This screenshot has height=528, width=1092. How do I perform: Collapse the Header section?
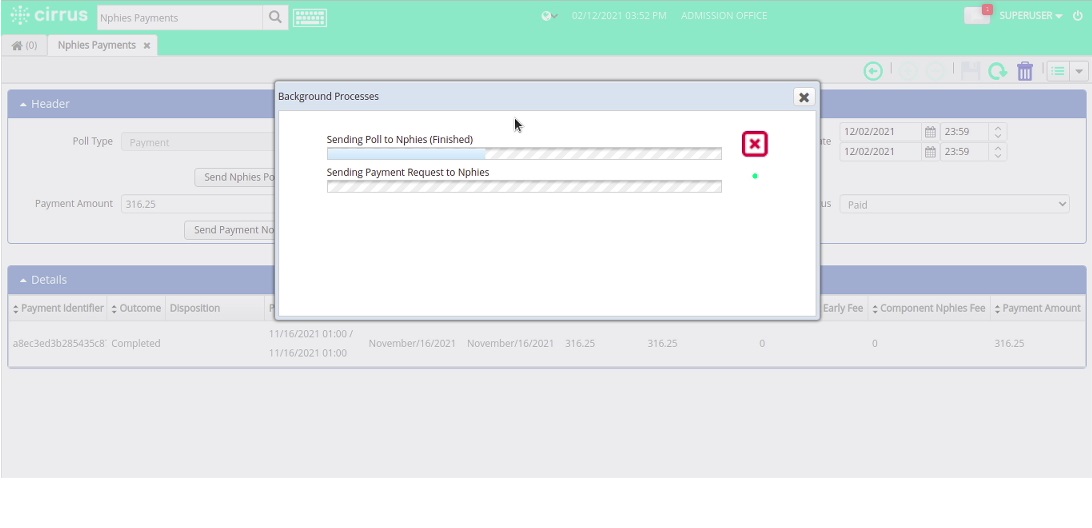pyautogui.click(x=23, y=104)
